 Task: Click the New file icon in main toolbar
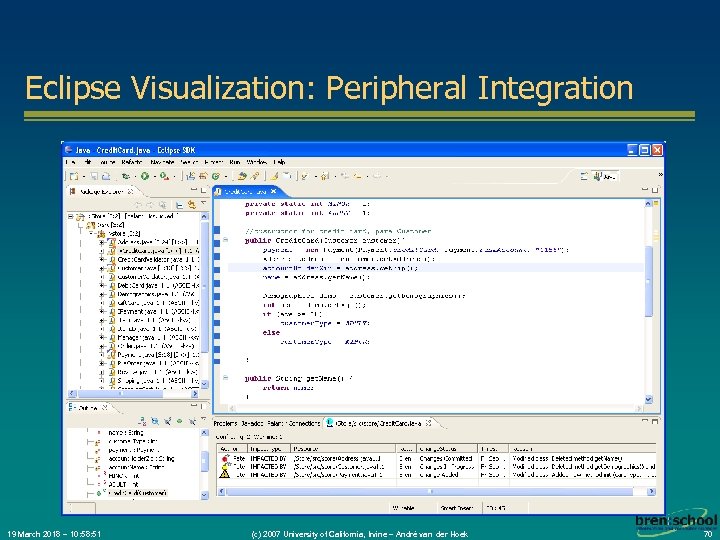tap(72, 175)
